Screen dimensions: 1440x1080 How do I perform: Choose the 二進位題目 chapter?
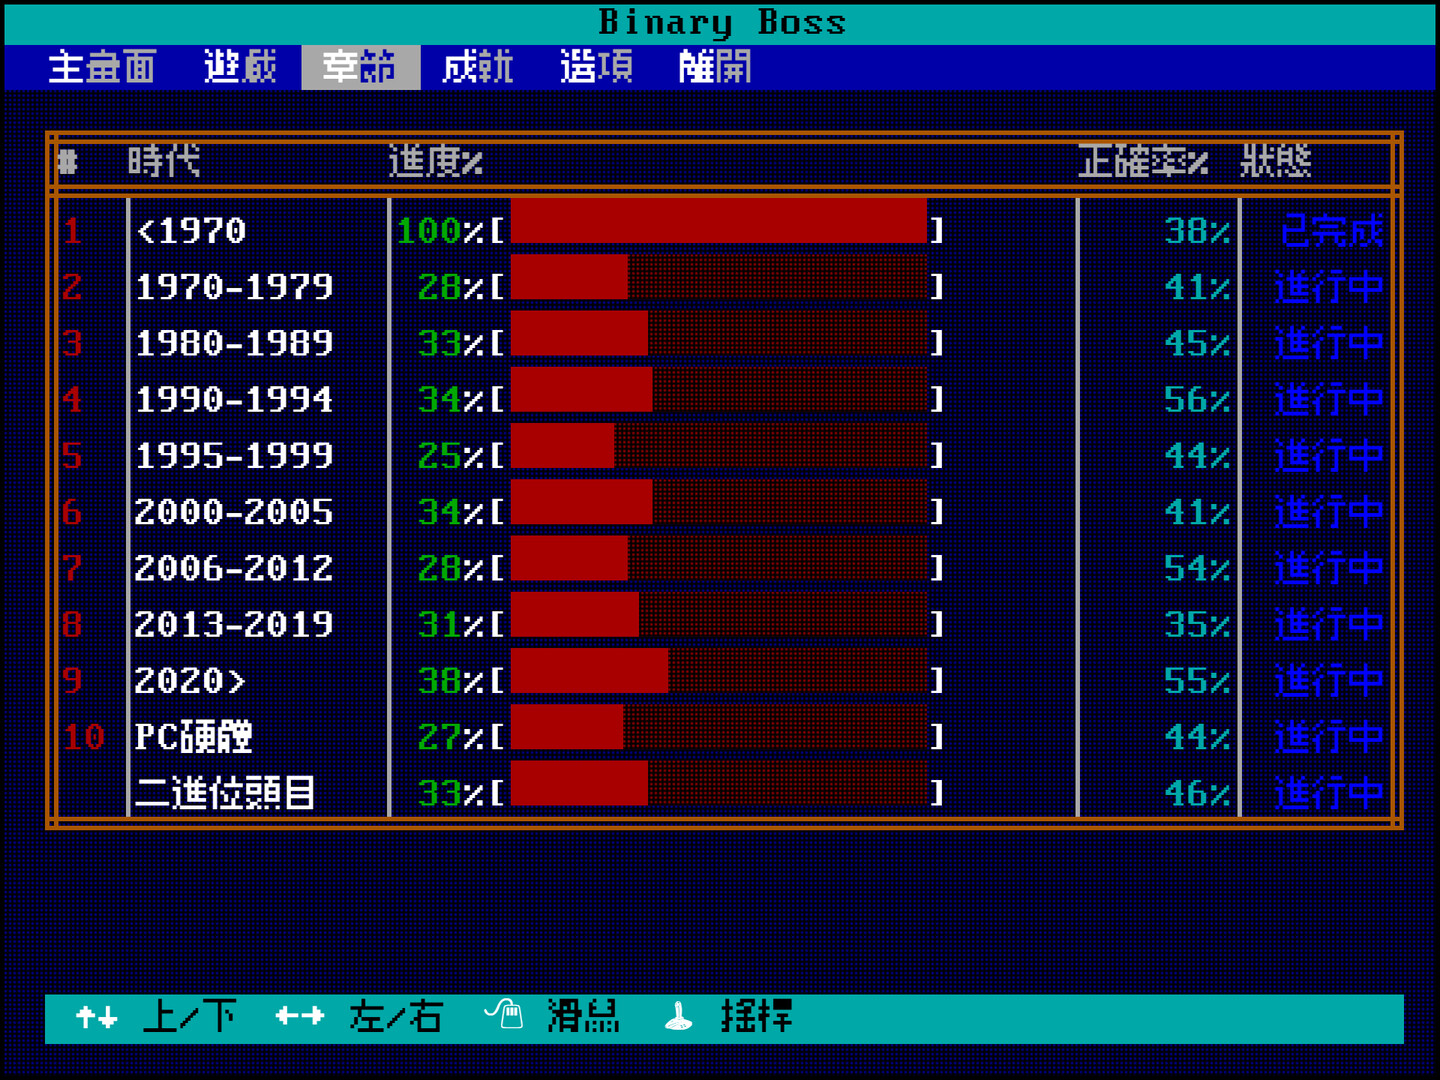[x=225, y=794]
